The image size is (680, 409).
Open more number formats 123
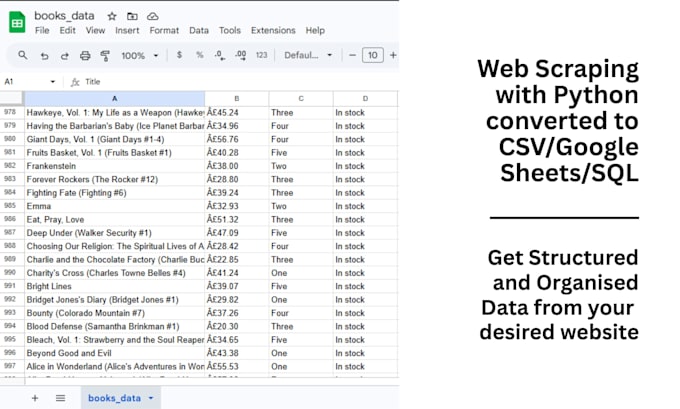click(x=262, y=55)
